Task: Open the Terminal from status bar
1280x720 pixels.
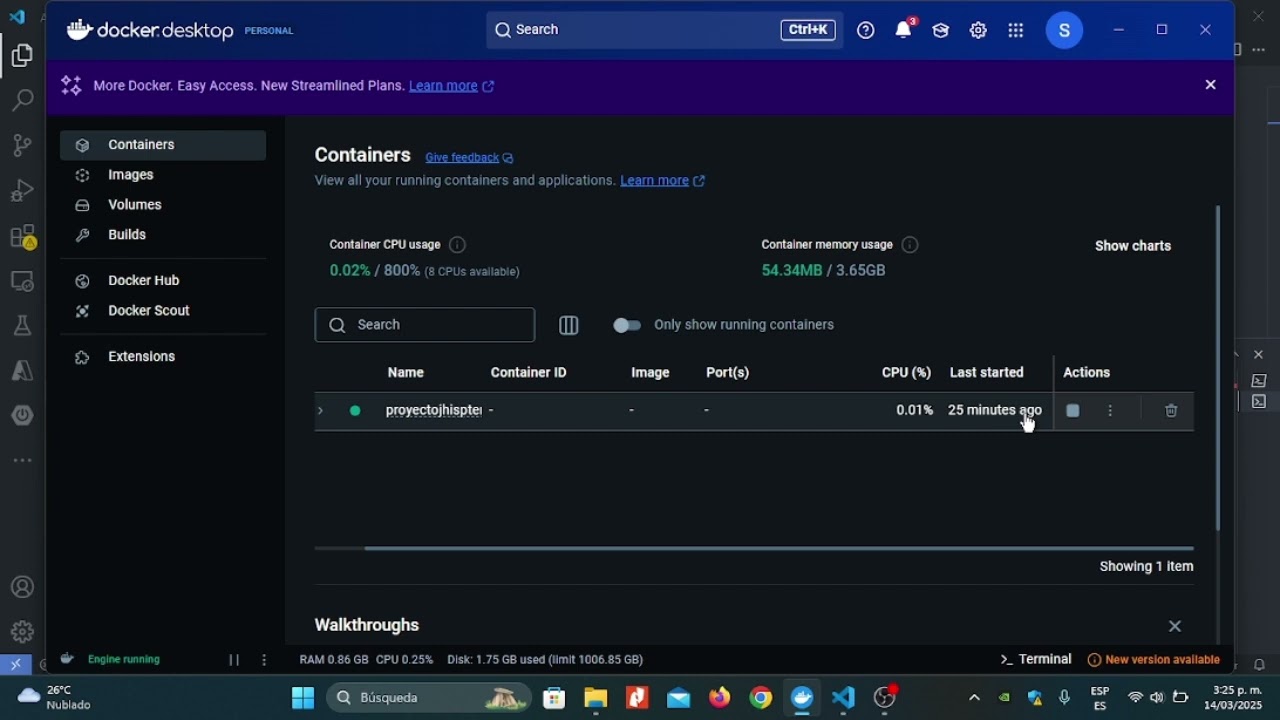Action: tap(1036, 660)
